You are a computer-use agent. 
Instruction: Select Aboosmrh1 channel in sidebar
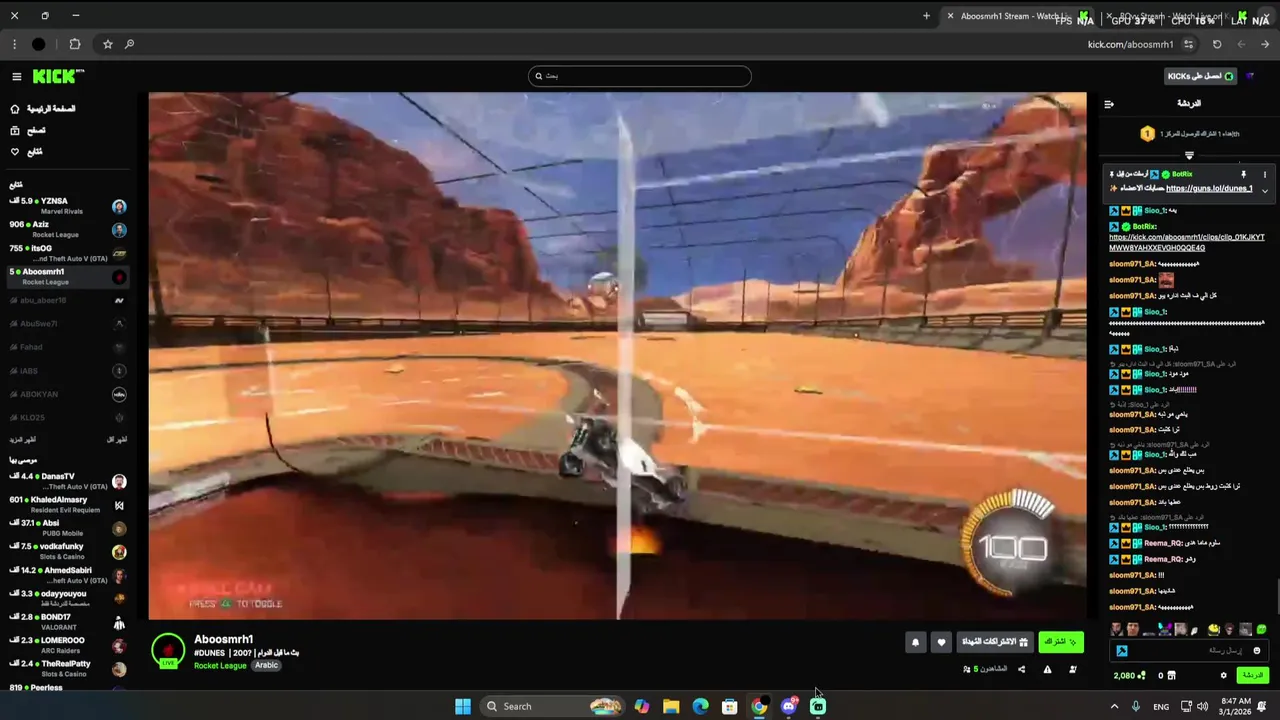[x=68, y=276]
